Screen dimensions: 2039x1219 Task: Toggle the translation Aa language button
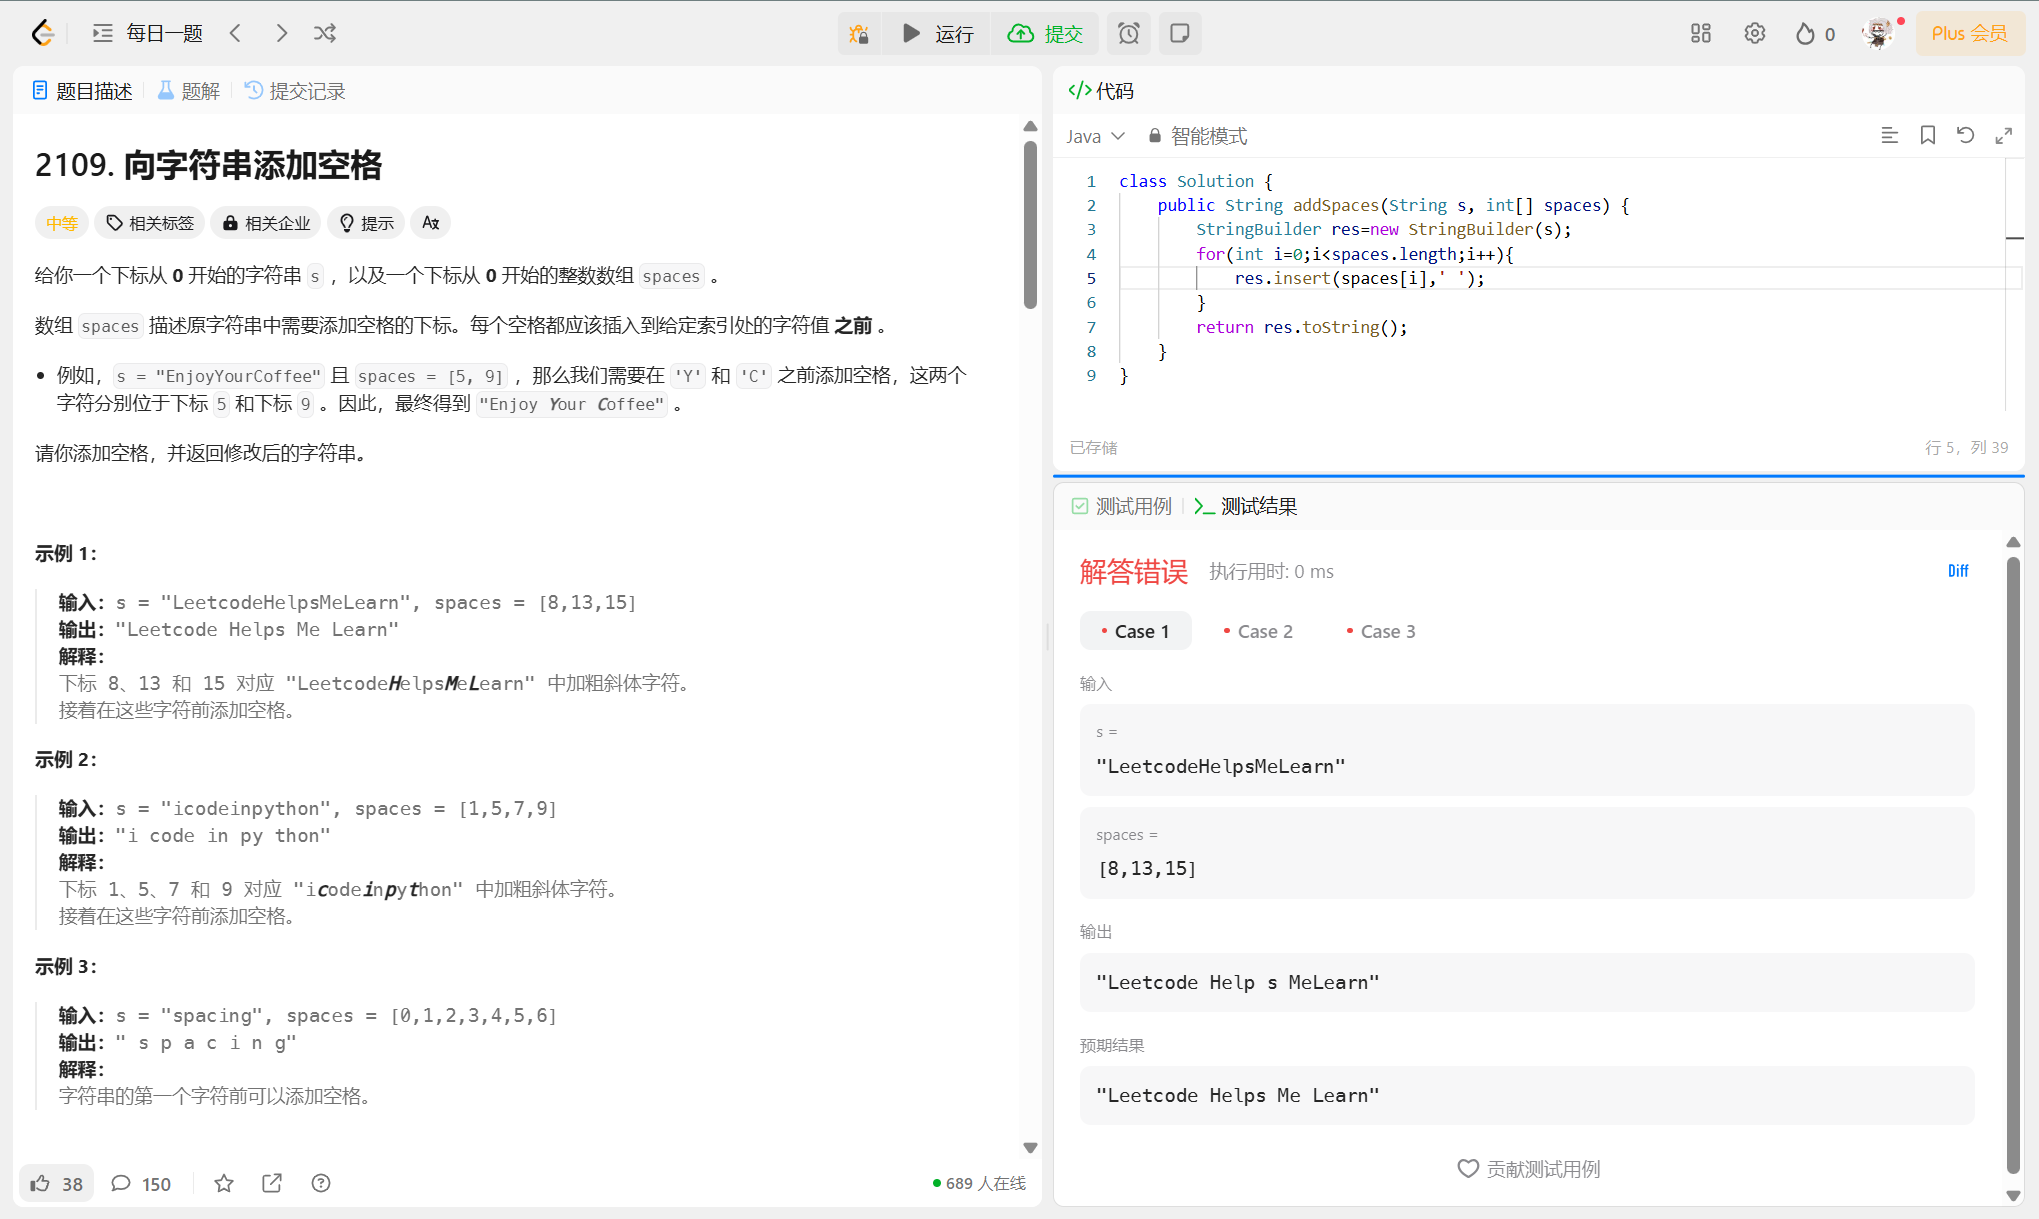[431, 223]
